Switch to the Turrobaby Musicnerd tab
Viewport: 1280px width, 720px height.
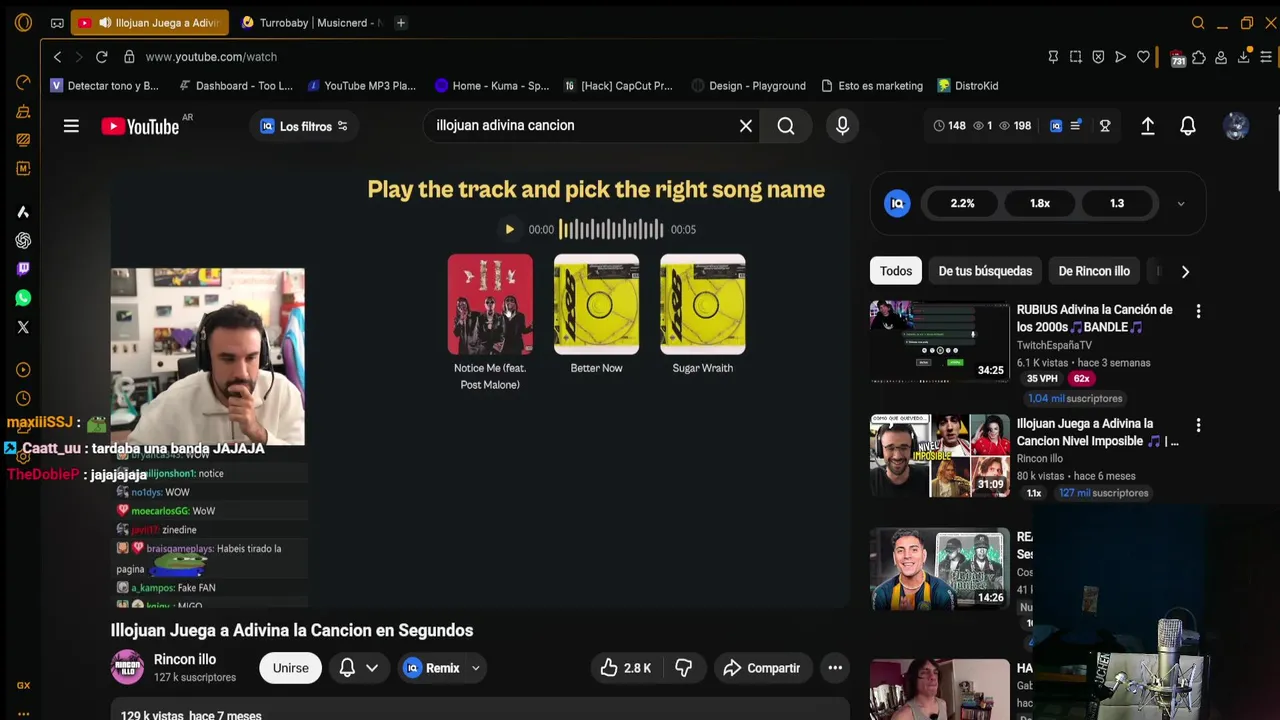coord(312,22)
